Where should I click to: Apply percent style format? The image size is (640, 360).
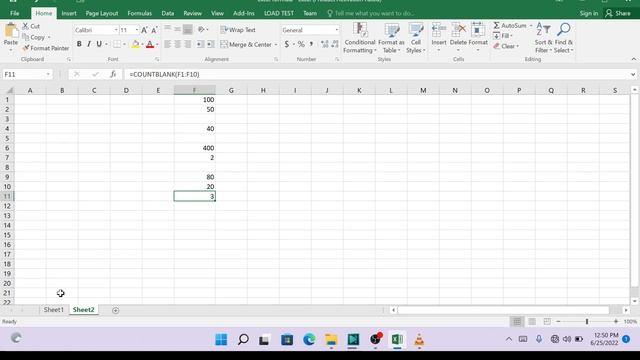[x=301, y=44]
